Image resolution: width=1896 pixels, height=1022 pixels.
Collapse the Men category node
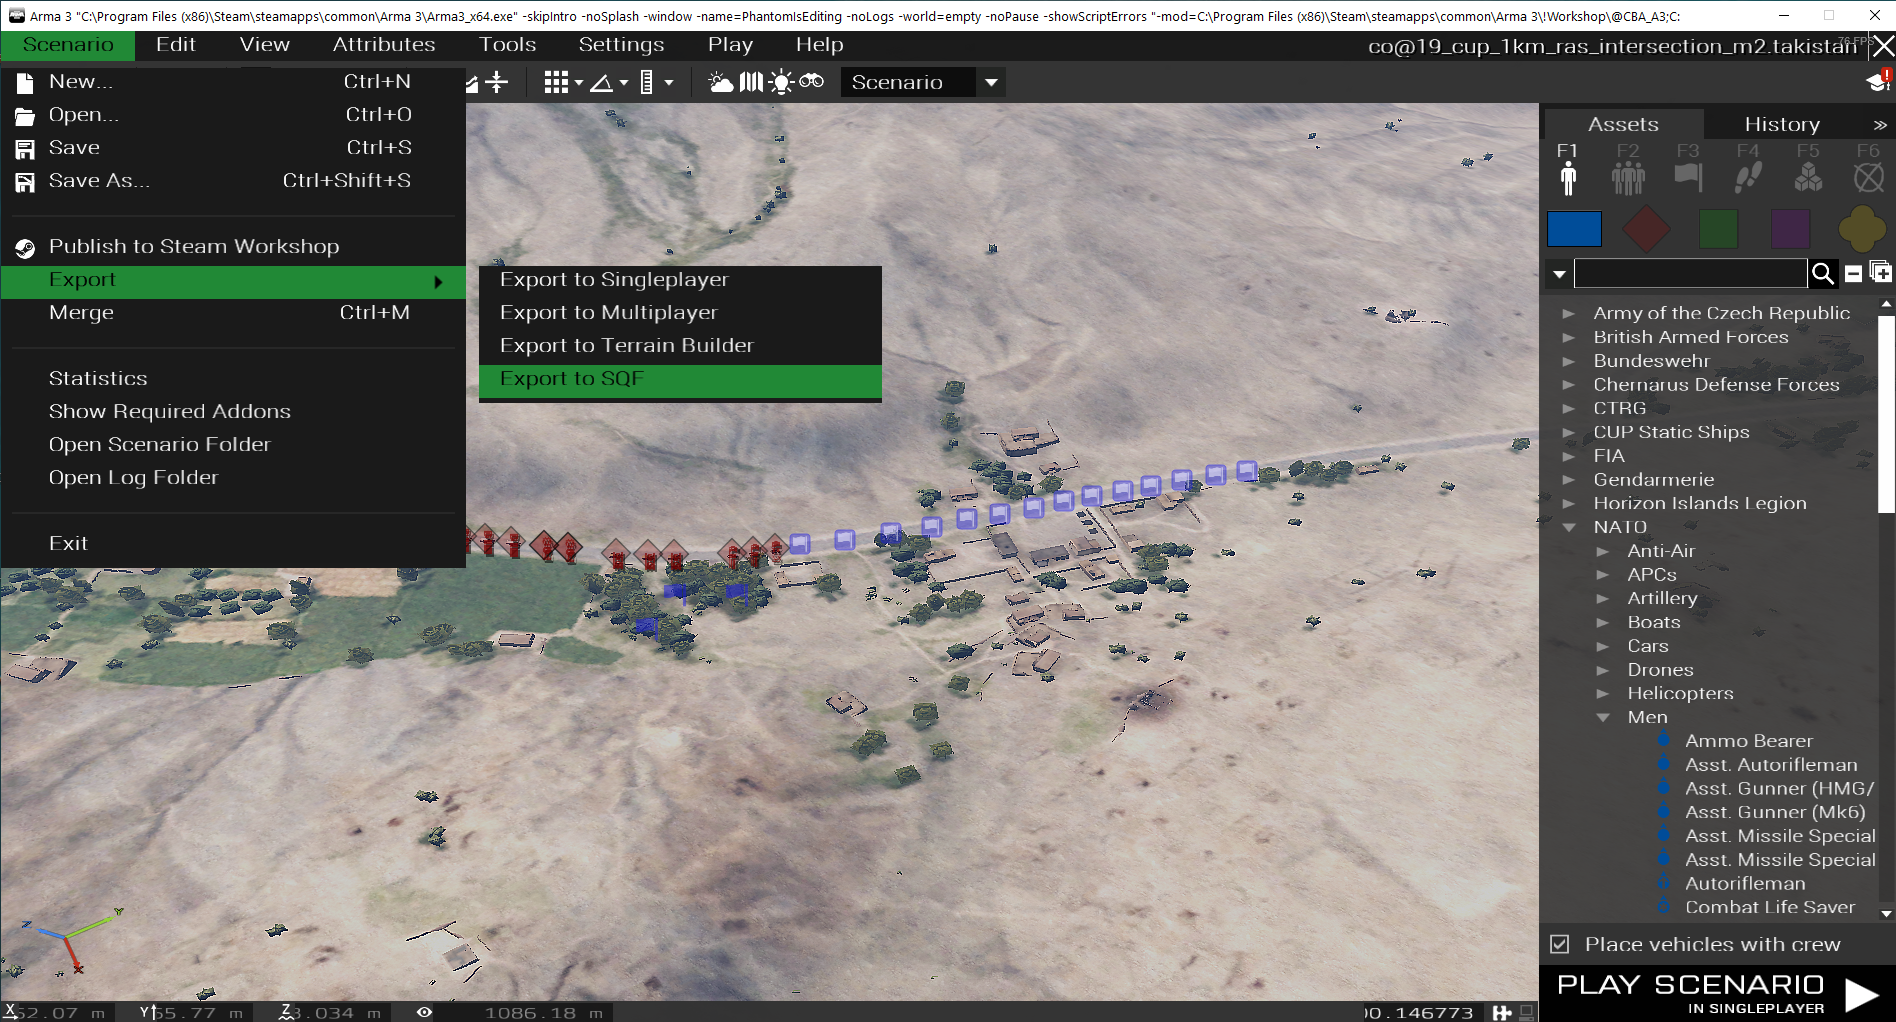(x=1603, y=717)
